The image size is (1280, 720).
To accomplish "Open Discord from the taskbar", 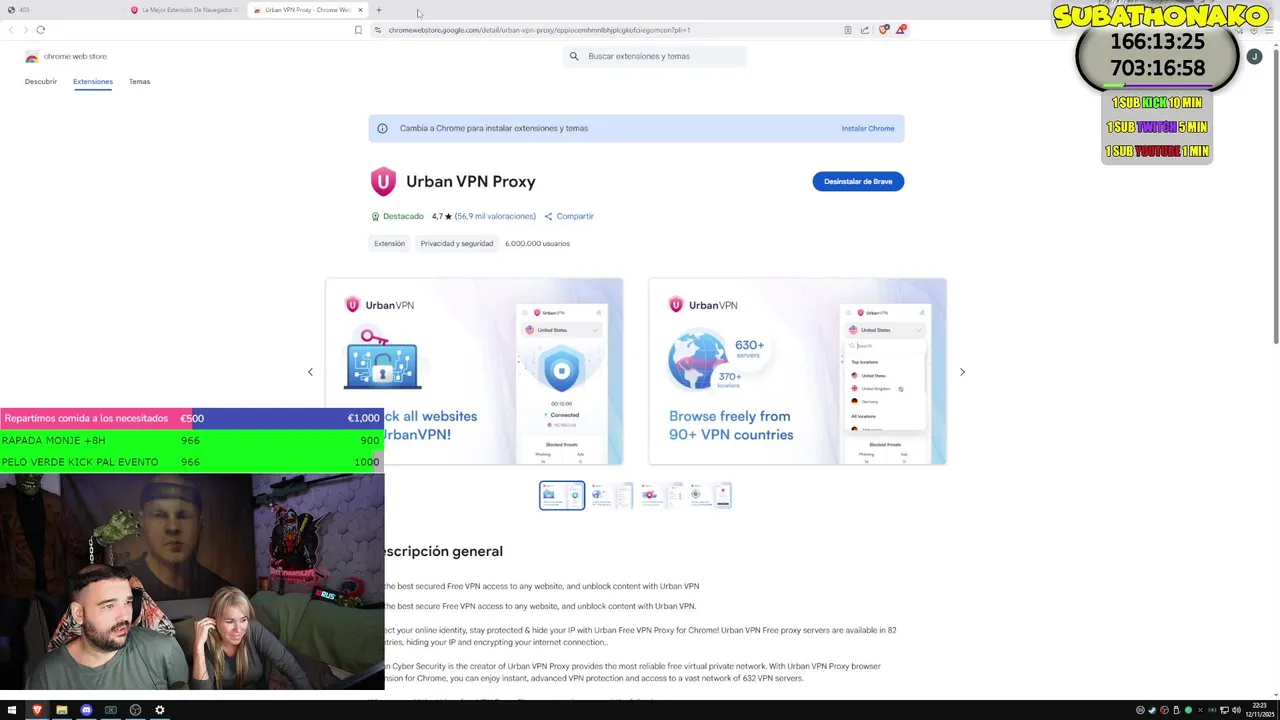I will (x=86, y=710).
